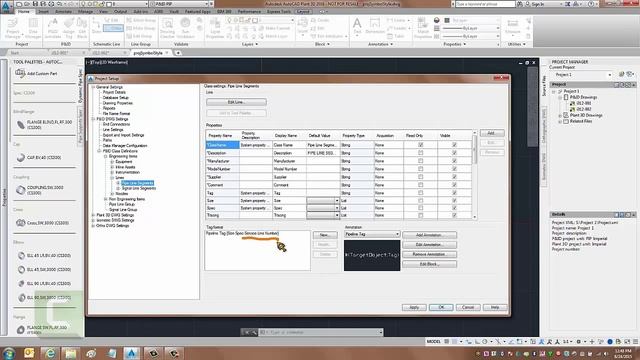
Task: Click AutoCAD icon in the taskbar
Action: [x=131, y=353]
